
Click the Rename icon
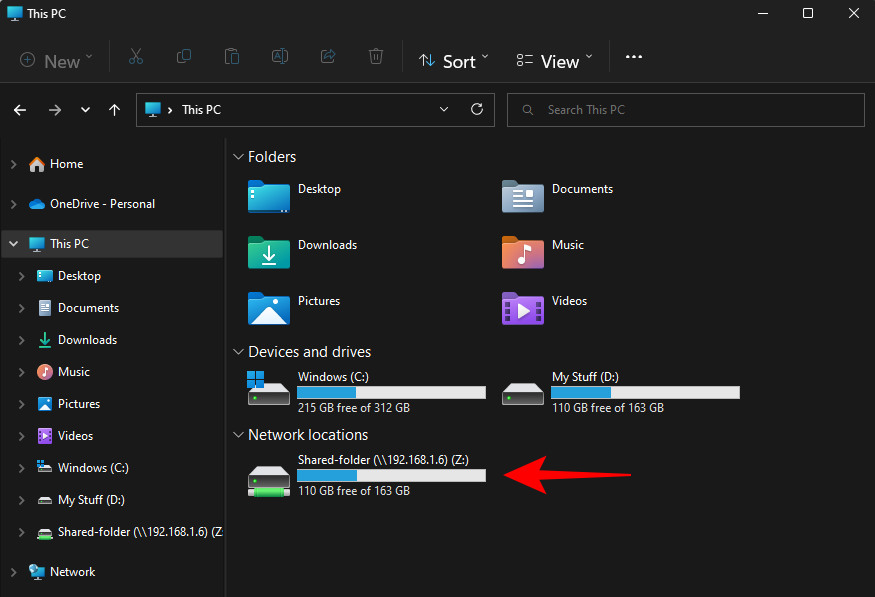point(280,57)
